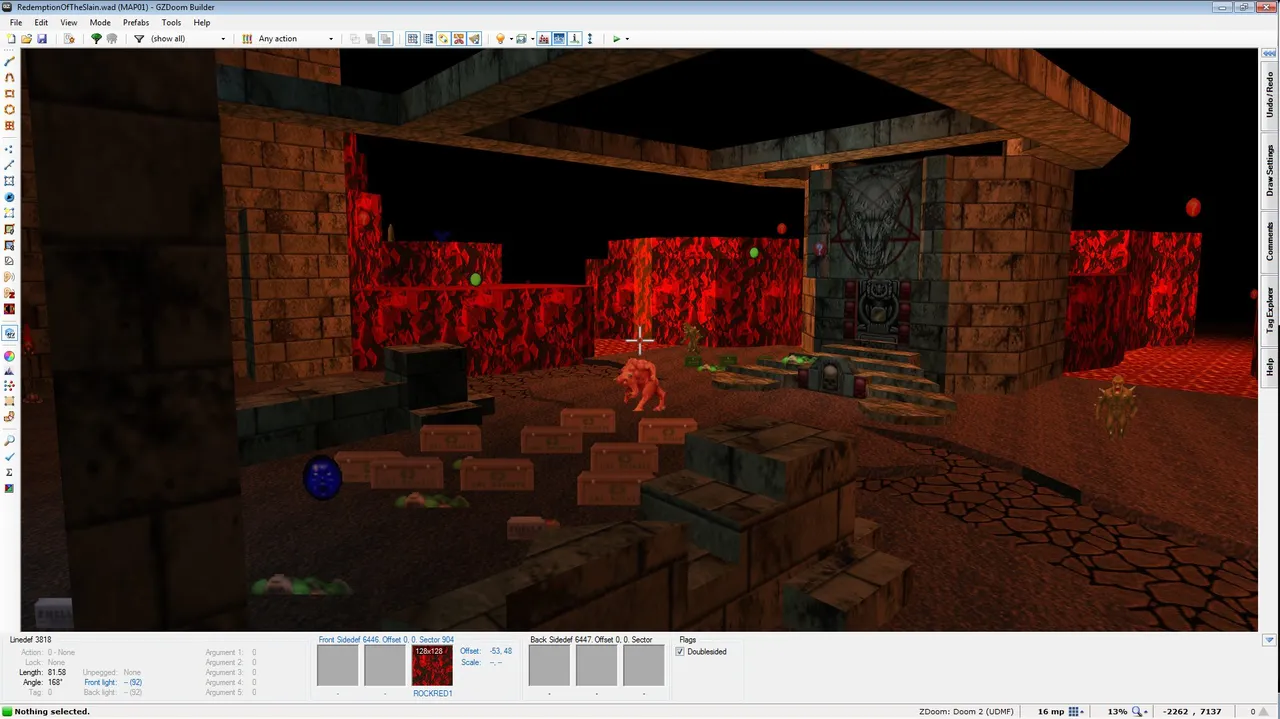Toggle the grid view toolbar button
The image size is (1280, 719).
[x=412, y=39]
